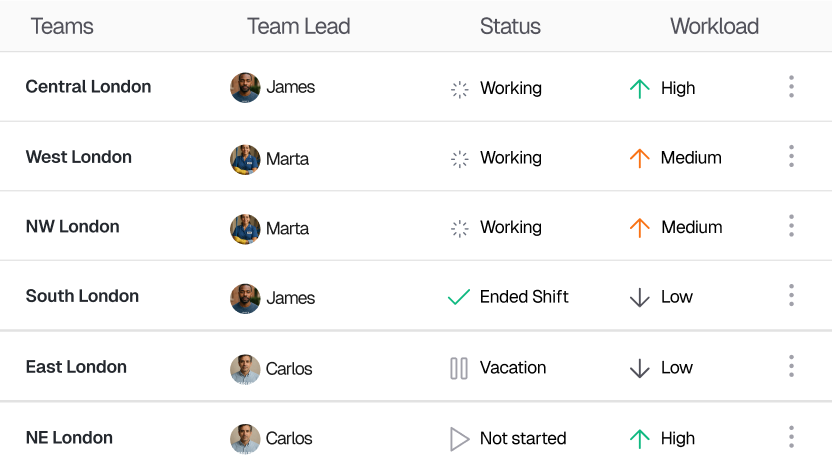Viewport: 832px width, 466px height.
Task: Click the green checkmark Ended Shift icon
Action: (x=459, y=297)
